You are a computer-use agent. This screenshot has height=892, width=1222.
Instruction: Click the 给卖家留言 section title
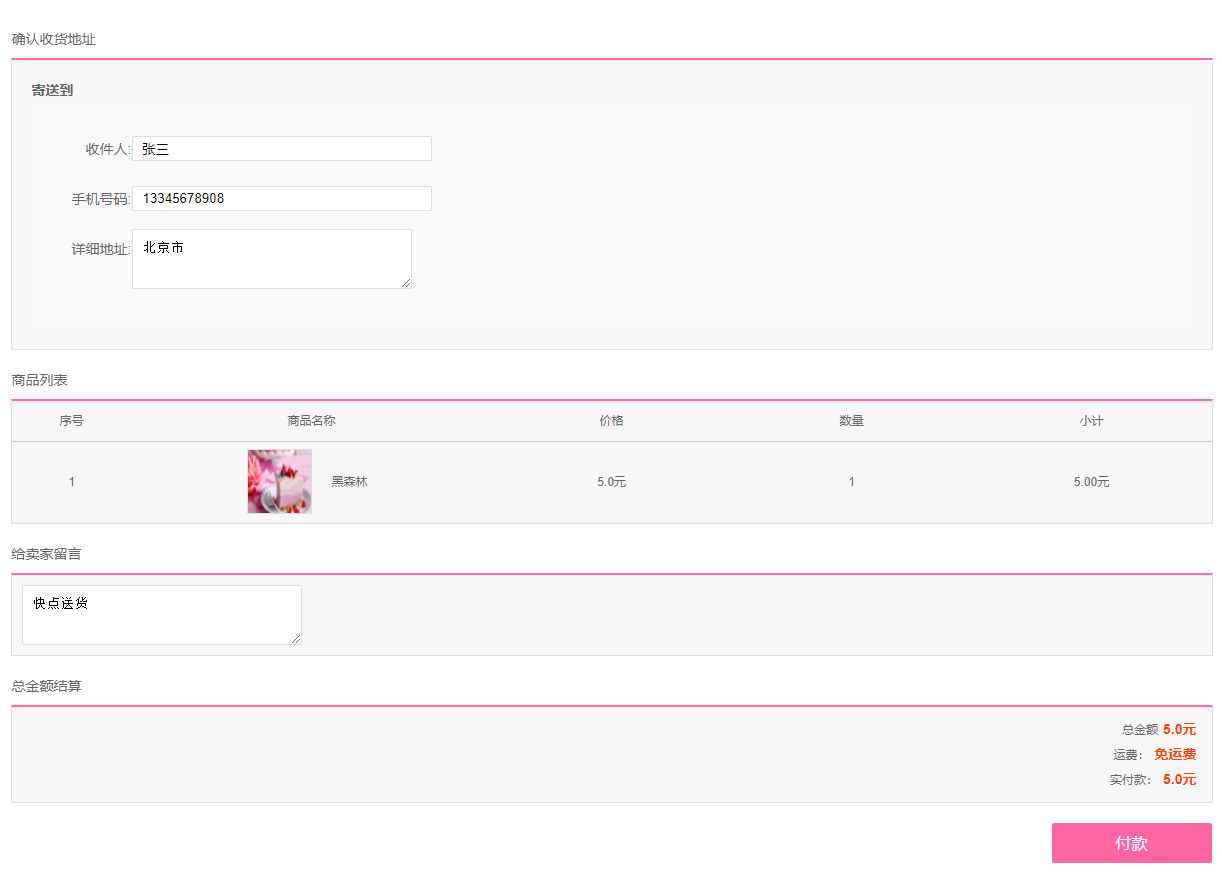tap(46, 554)
